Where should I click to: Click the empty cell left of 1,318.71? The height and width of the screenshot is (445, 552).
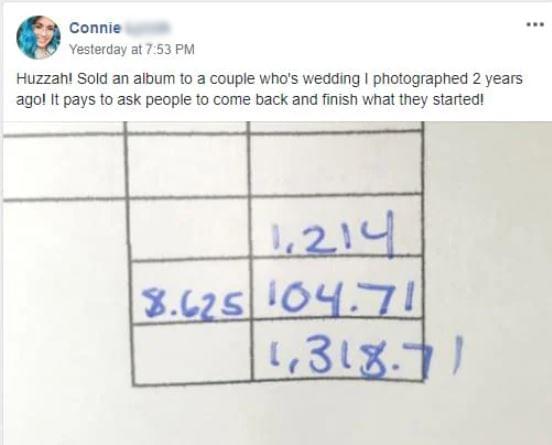click(x=192, y=353)
